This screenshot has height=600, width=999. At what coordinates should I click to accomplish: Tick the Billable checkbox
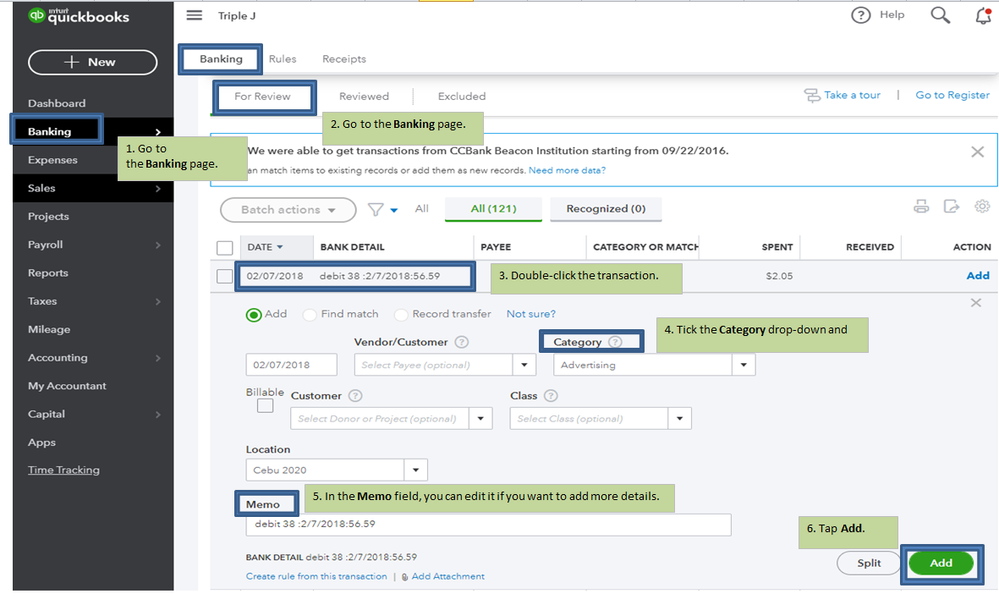point(265,406)
